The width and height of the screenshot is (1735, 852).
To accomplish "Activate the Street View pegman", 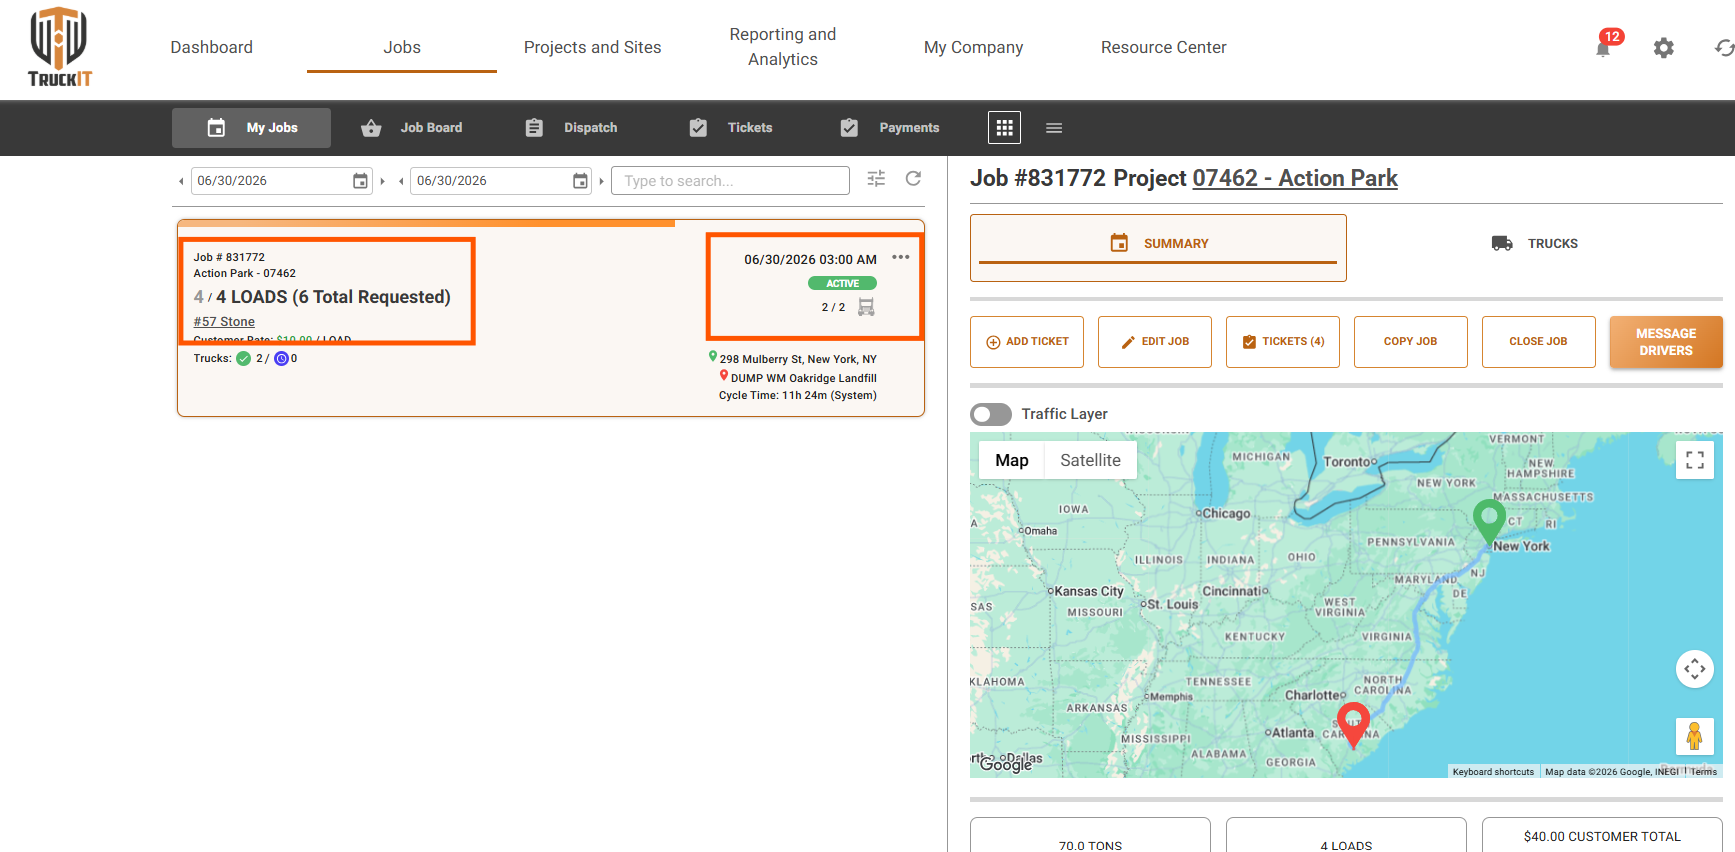I will 1695,736.
